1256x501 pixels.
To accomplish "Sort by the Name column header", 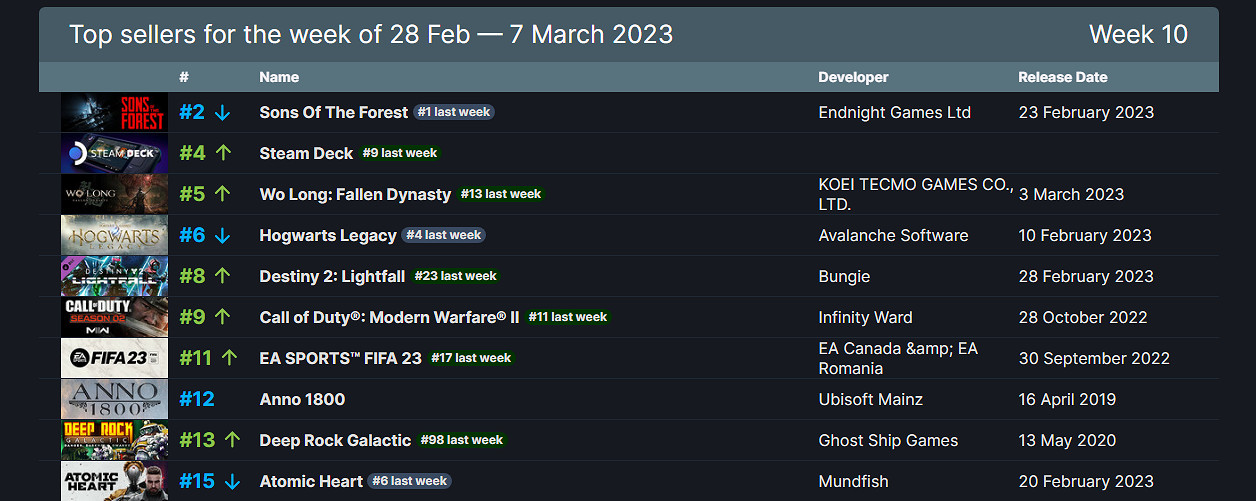I will pyautogui.click(x=279, y=77).
